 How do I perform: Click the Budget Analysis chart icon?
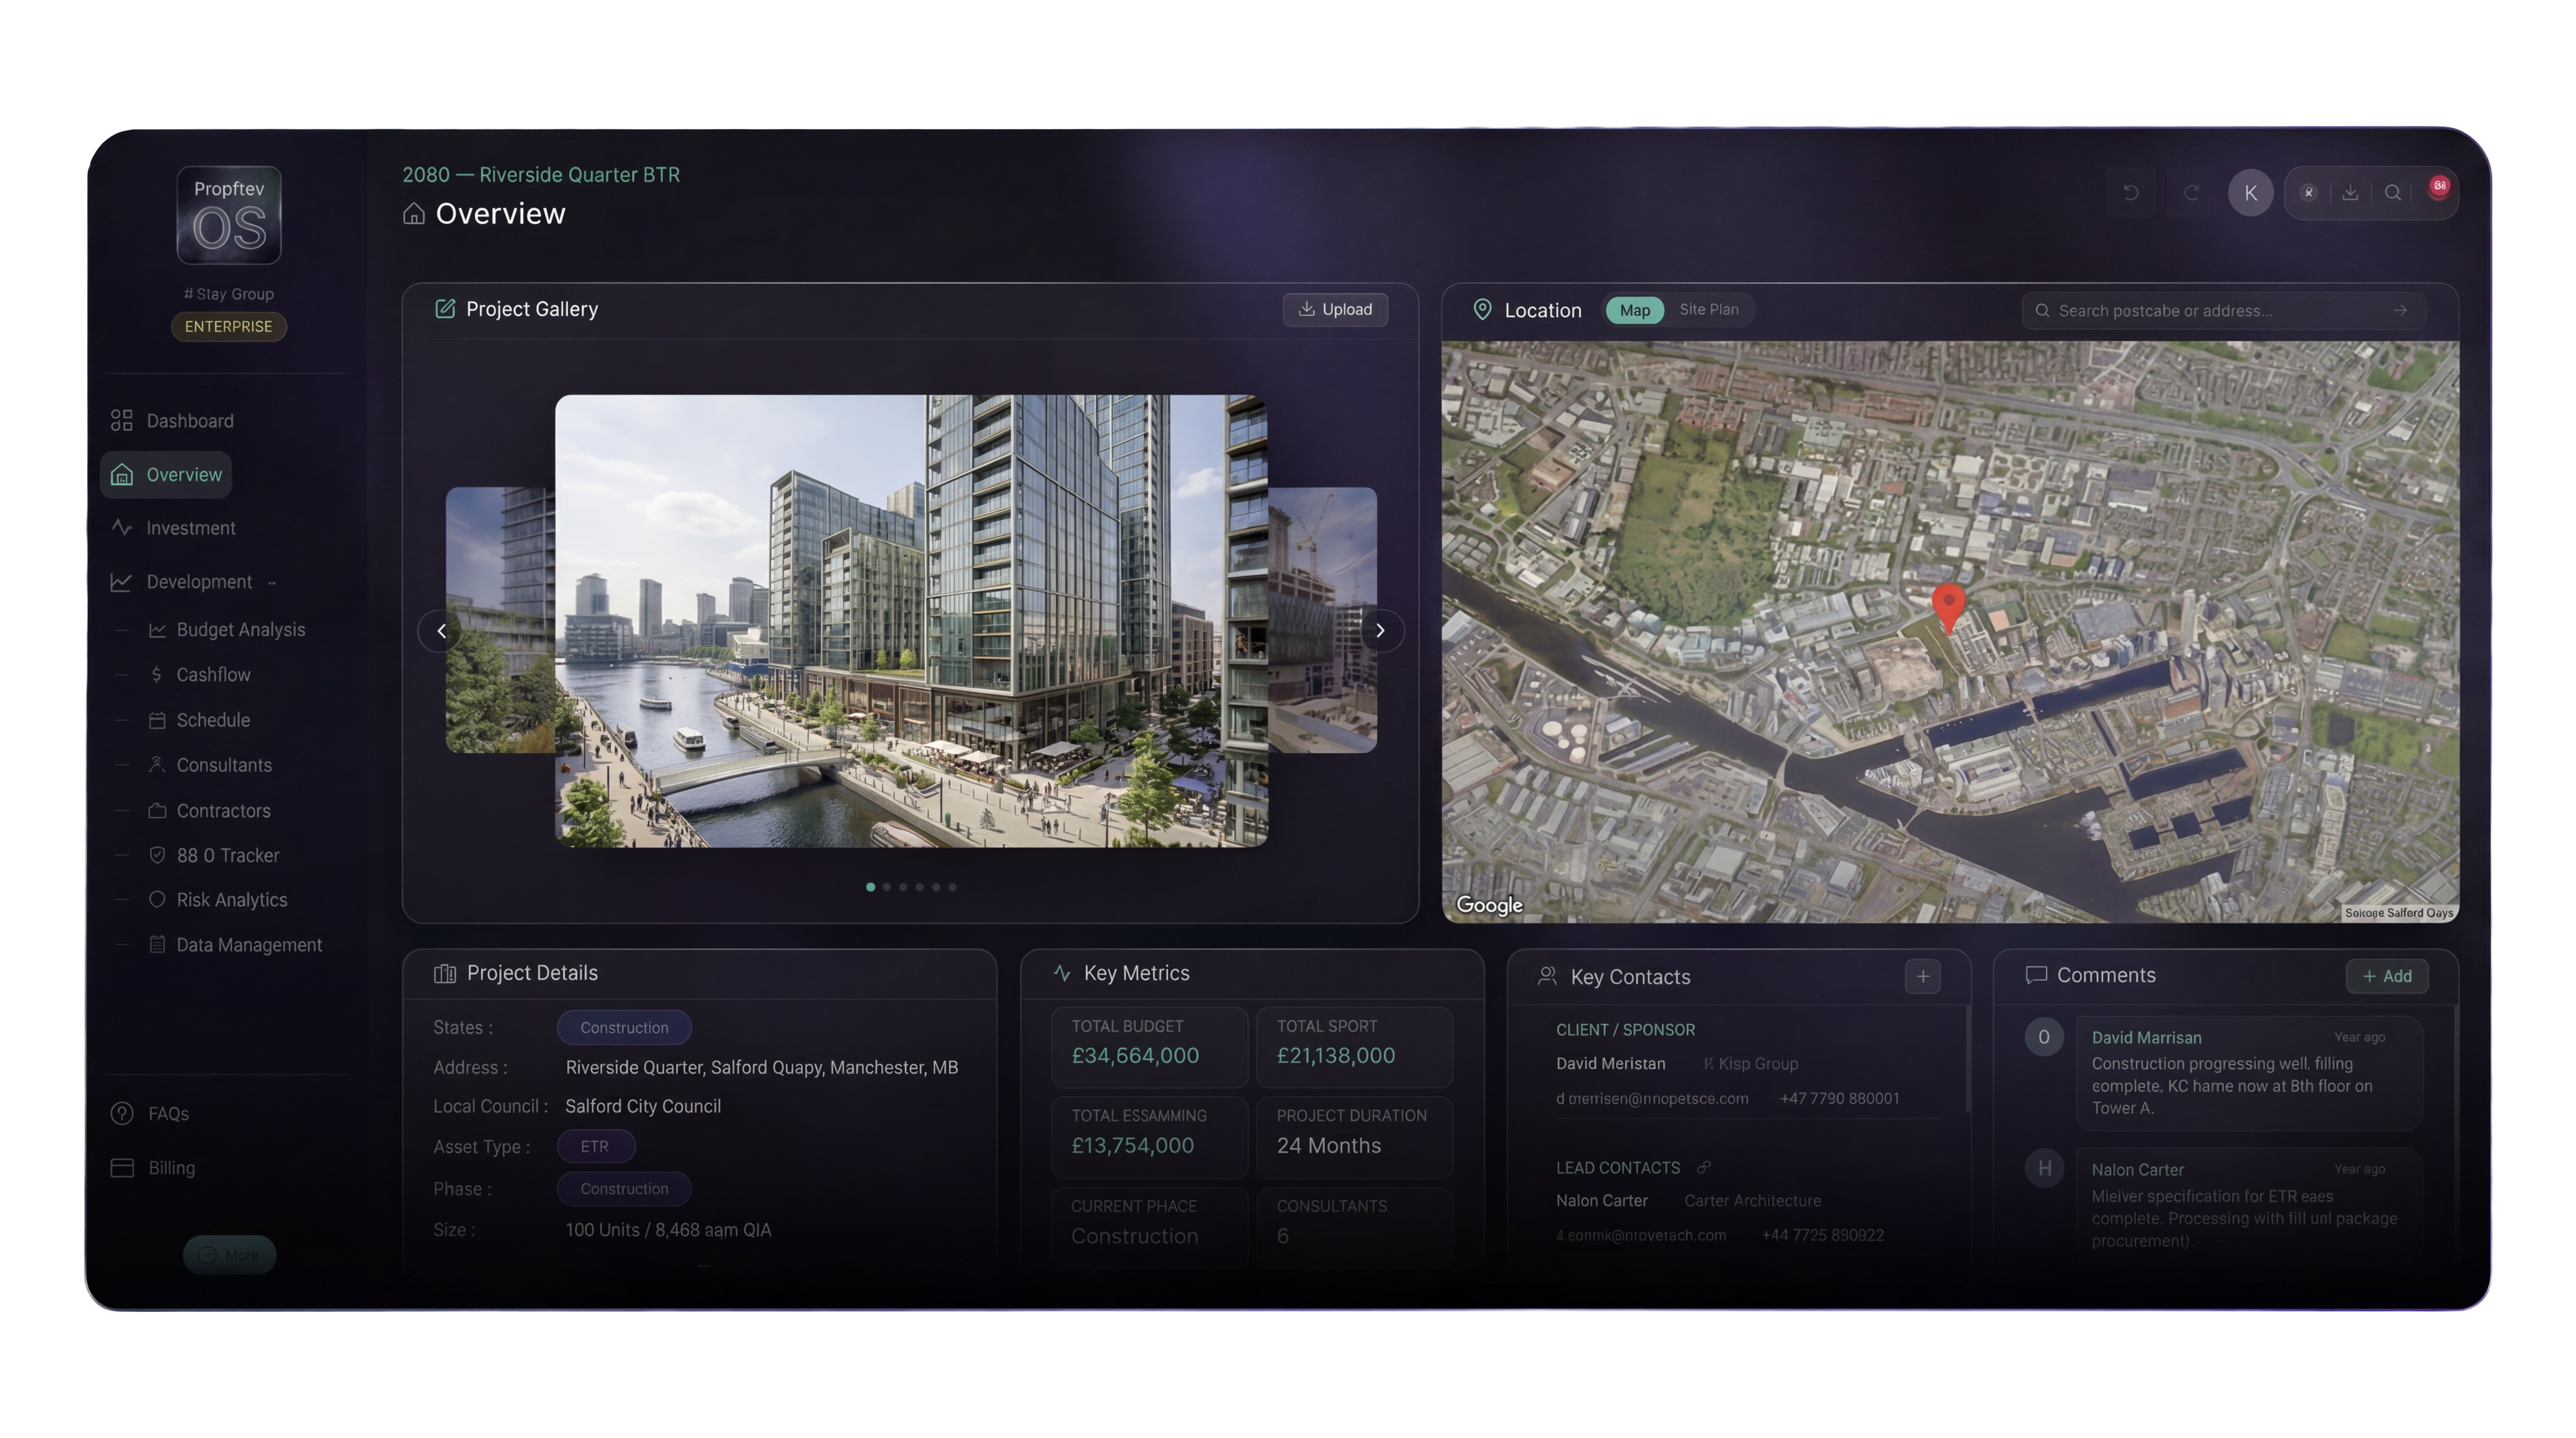click(157, 630)
